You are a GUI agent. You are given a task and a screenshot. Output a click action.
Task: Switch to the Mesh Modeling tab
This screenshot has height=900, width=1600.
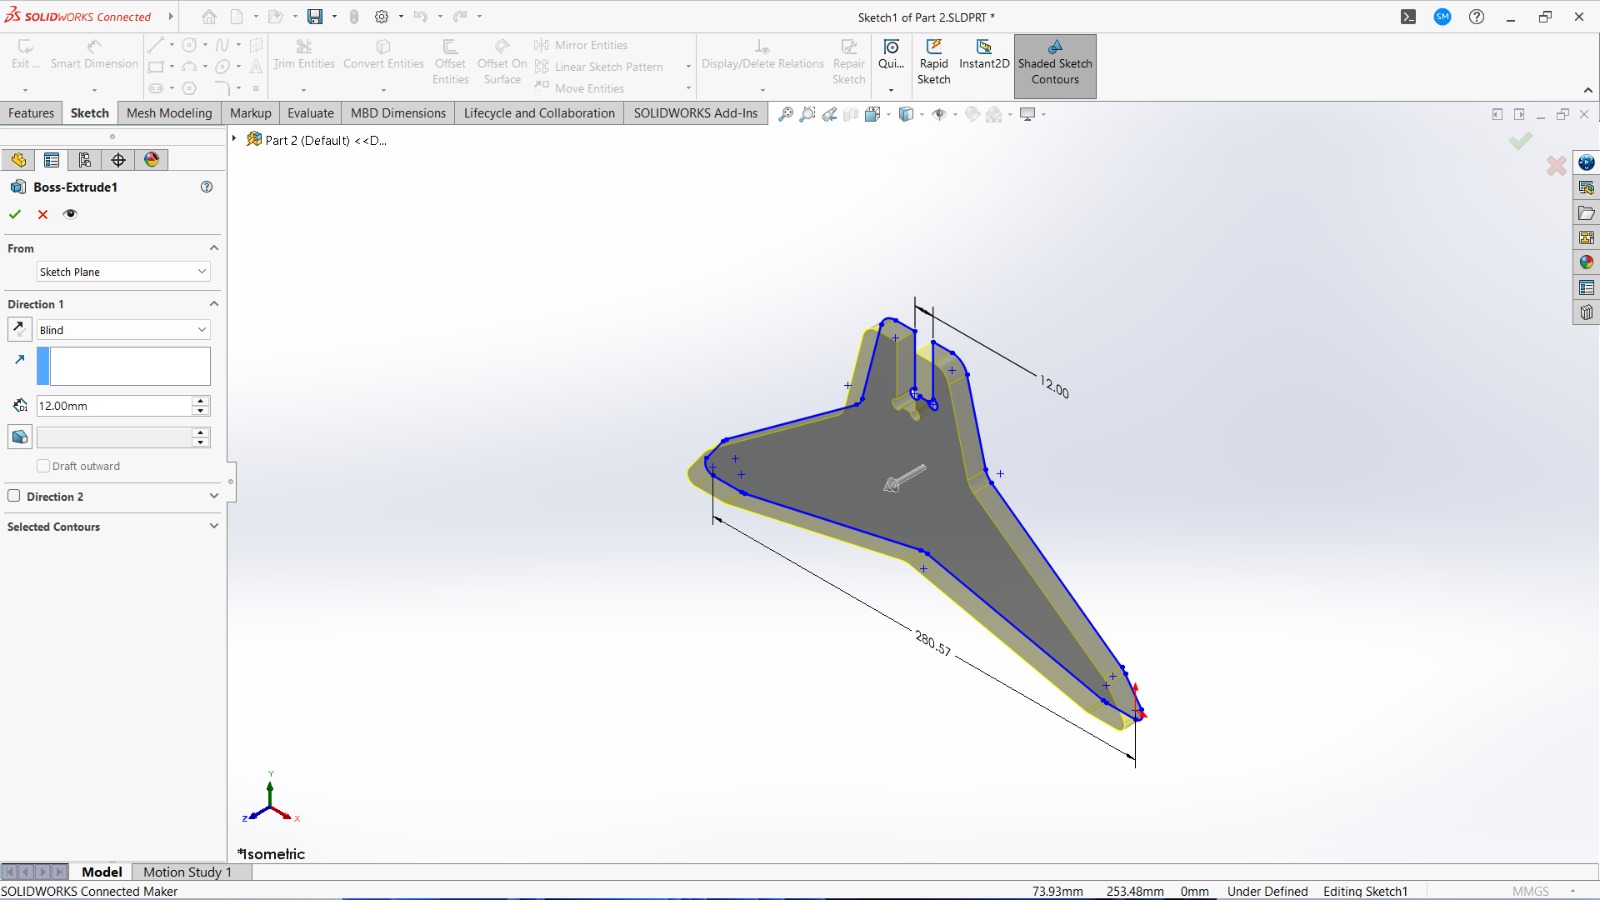[x=169, y=113]
